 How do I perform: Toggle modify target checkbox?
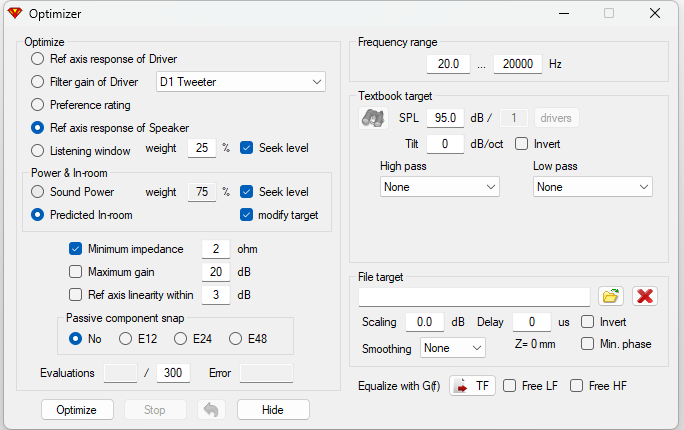(x=246, y=215)
